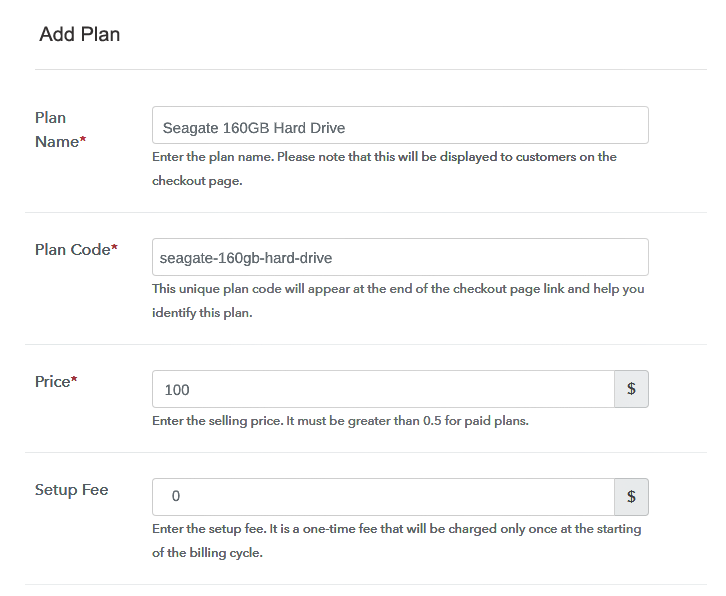Select the Setup Fee input field
Image resolution: width=726 pixels, height=596 pixels.
383,496
